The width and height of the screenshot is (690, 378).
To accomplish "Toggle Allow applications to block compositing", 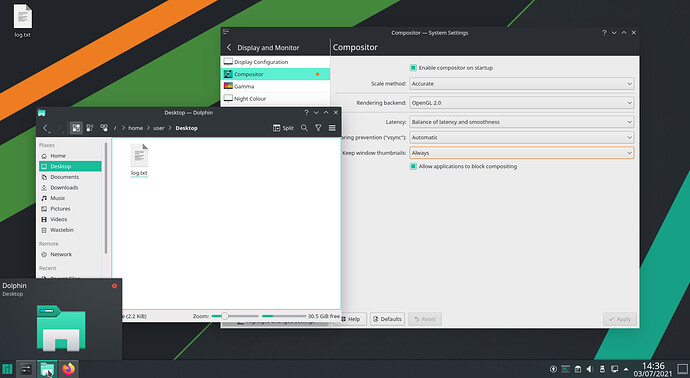I will click(413, 166).
